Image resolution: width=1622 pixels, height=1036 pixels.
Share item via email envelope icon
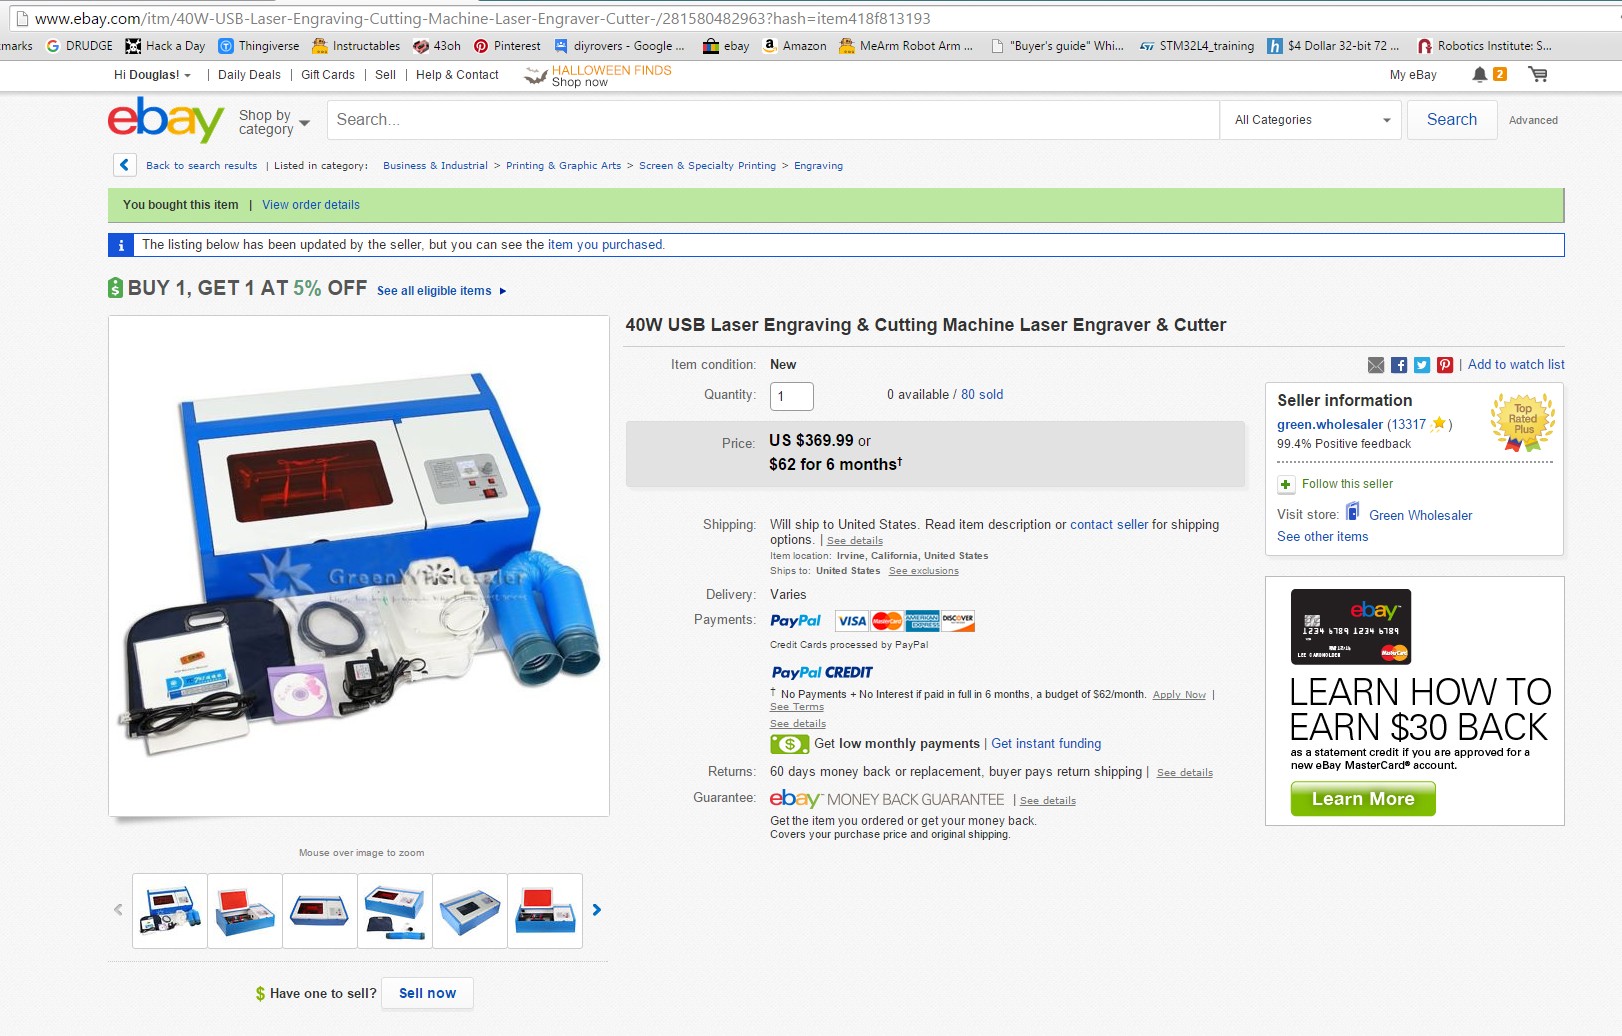(x=1376, y=365)
